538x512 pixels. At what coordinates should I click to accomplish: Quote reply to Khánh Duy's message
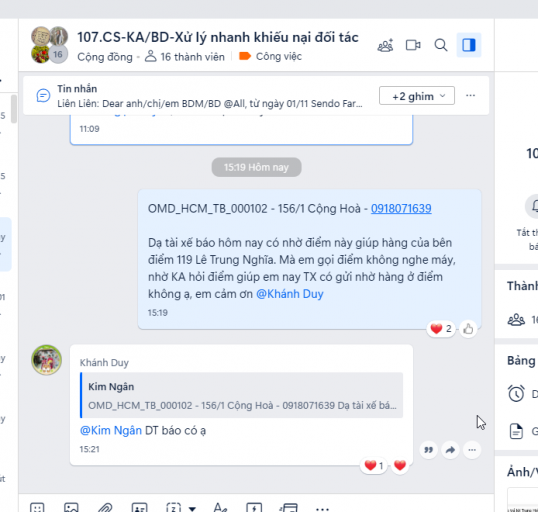pos(428,450)
